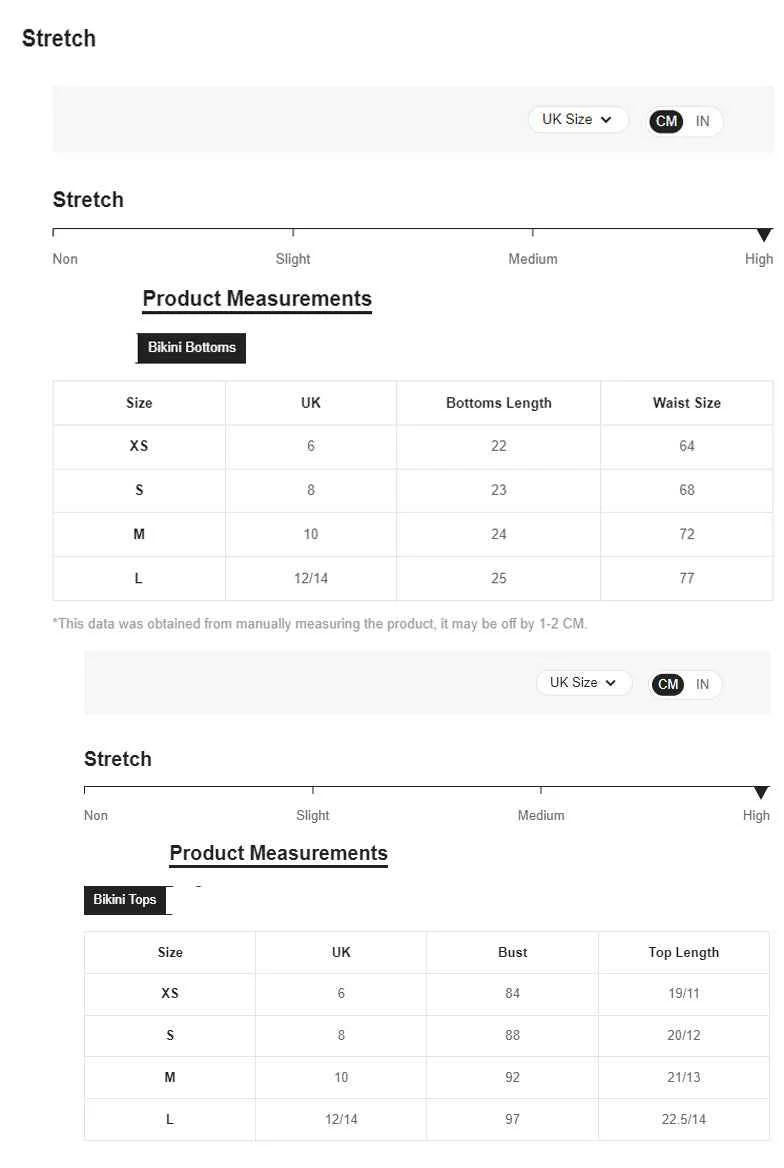784x1168 pixels.
Task: Click the Waist Size column header
Action: point(686,403)
